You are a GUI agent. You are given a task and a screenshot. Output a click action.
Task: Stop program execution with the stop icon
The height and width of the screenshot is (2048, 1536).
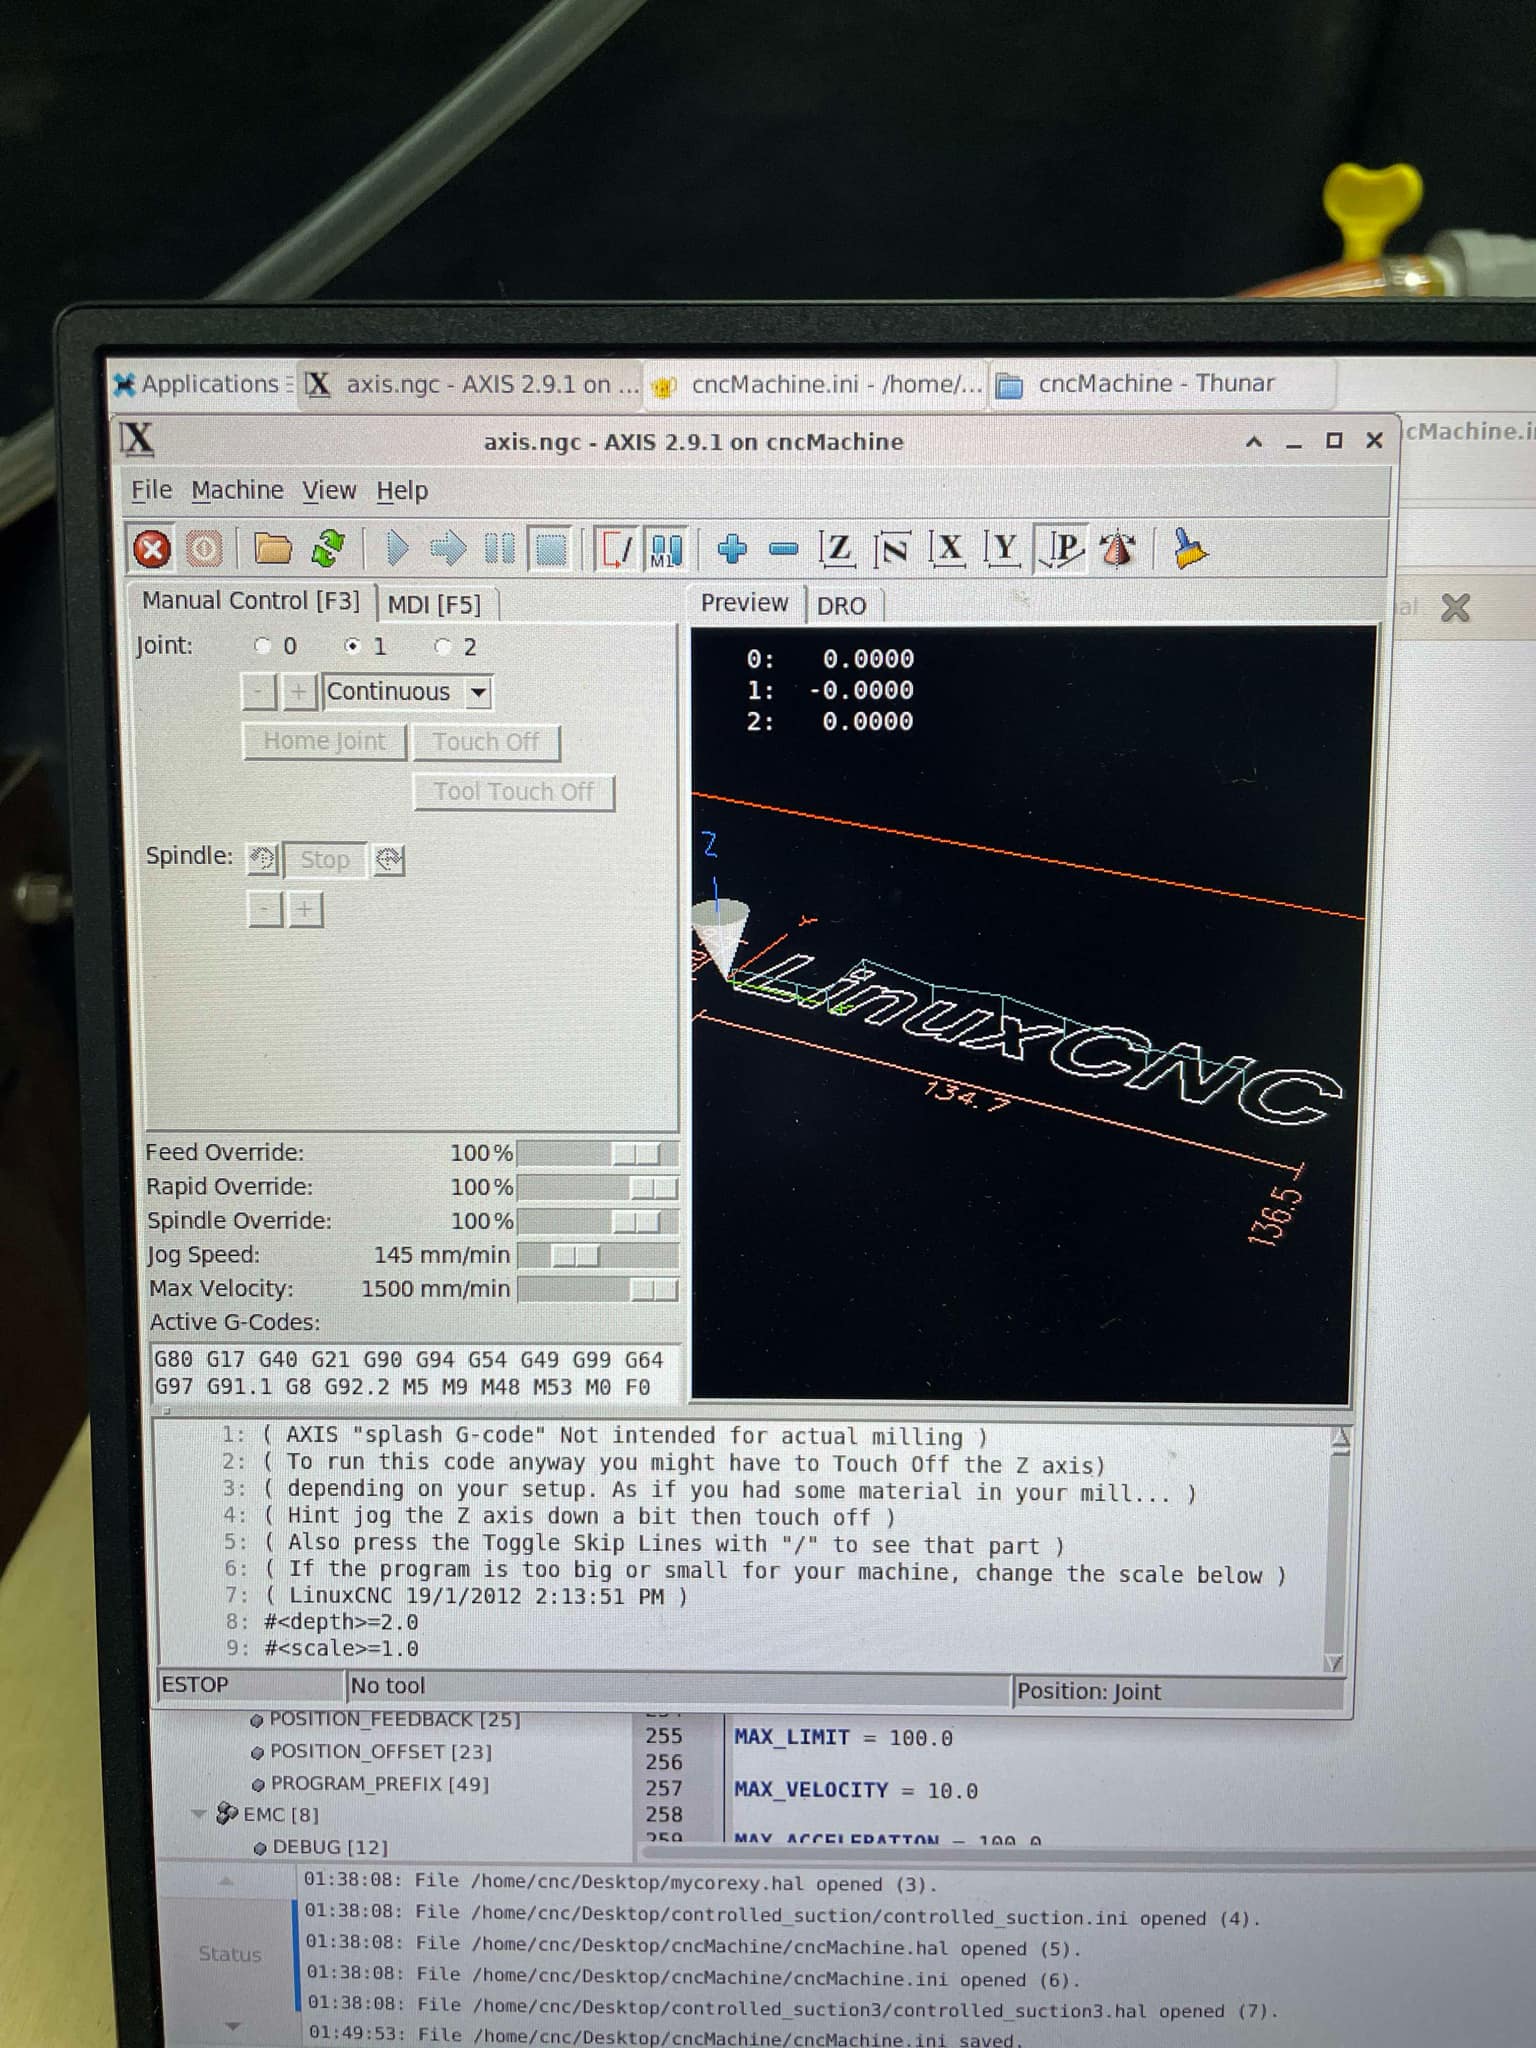coord(551,548)
